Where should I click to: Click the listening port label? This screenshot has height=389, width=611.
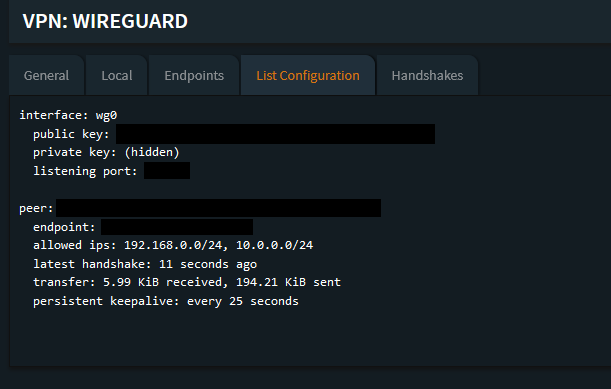coord(85,171)
